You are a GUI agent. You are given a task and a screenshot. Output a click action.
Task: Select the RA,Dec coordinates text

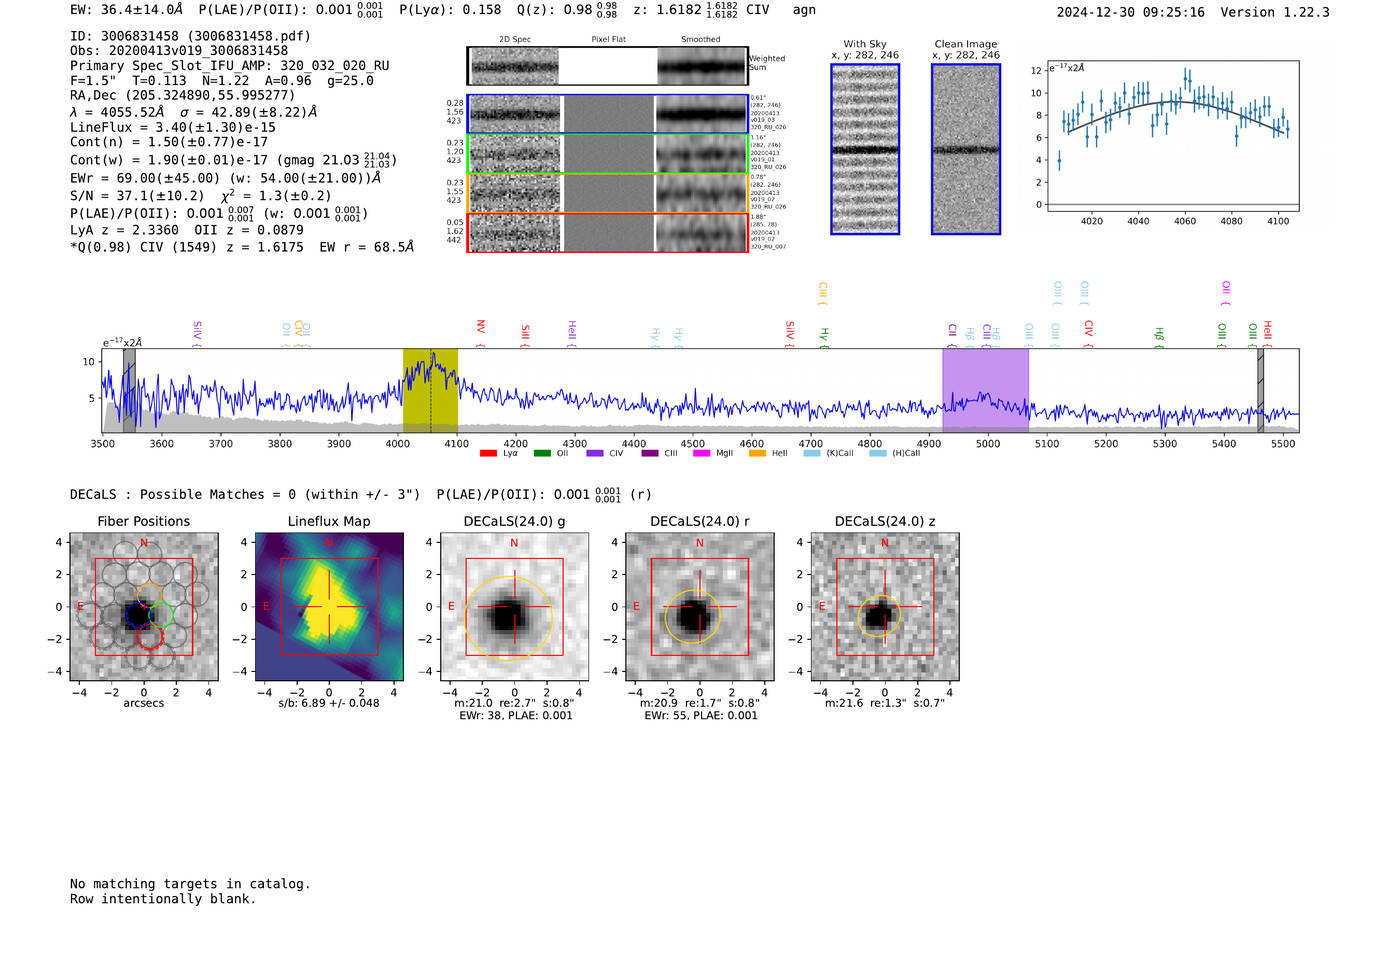pyautogui.click(x=183, y=96)
